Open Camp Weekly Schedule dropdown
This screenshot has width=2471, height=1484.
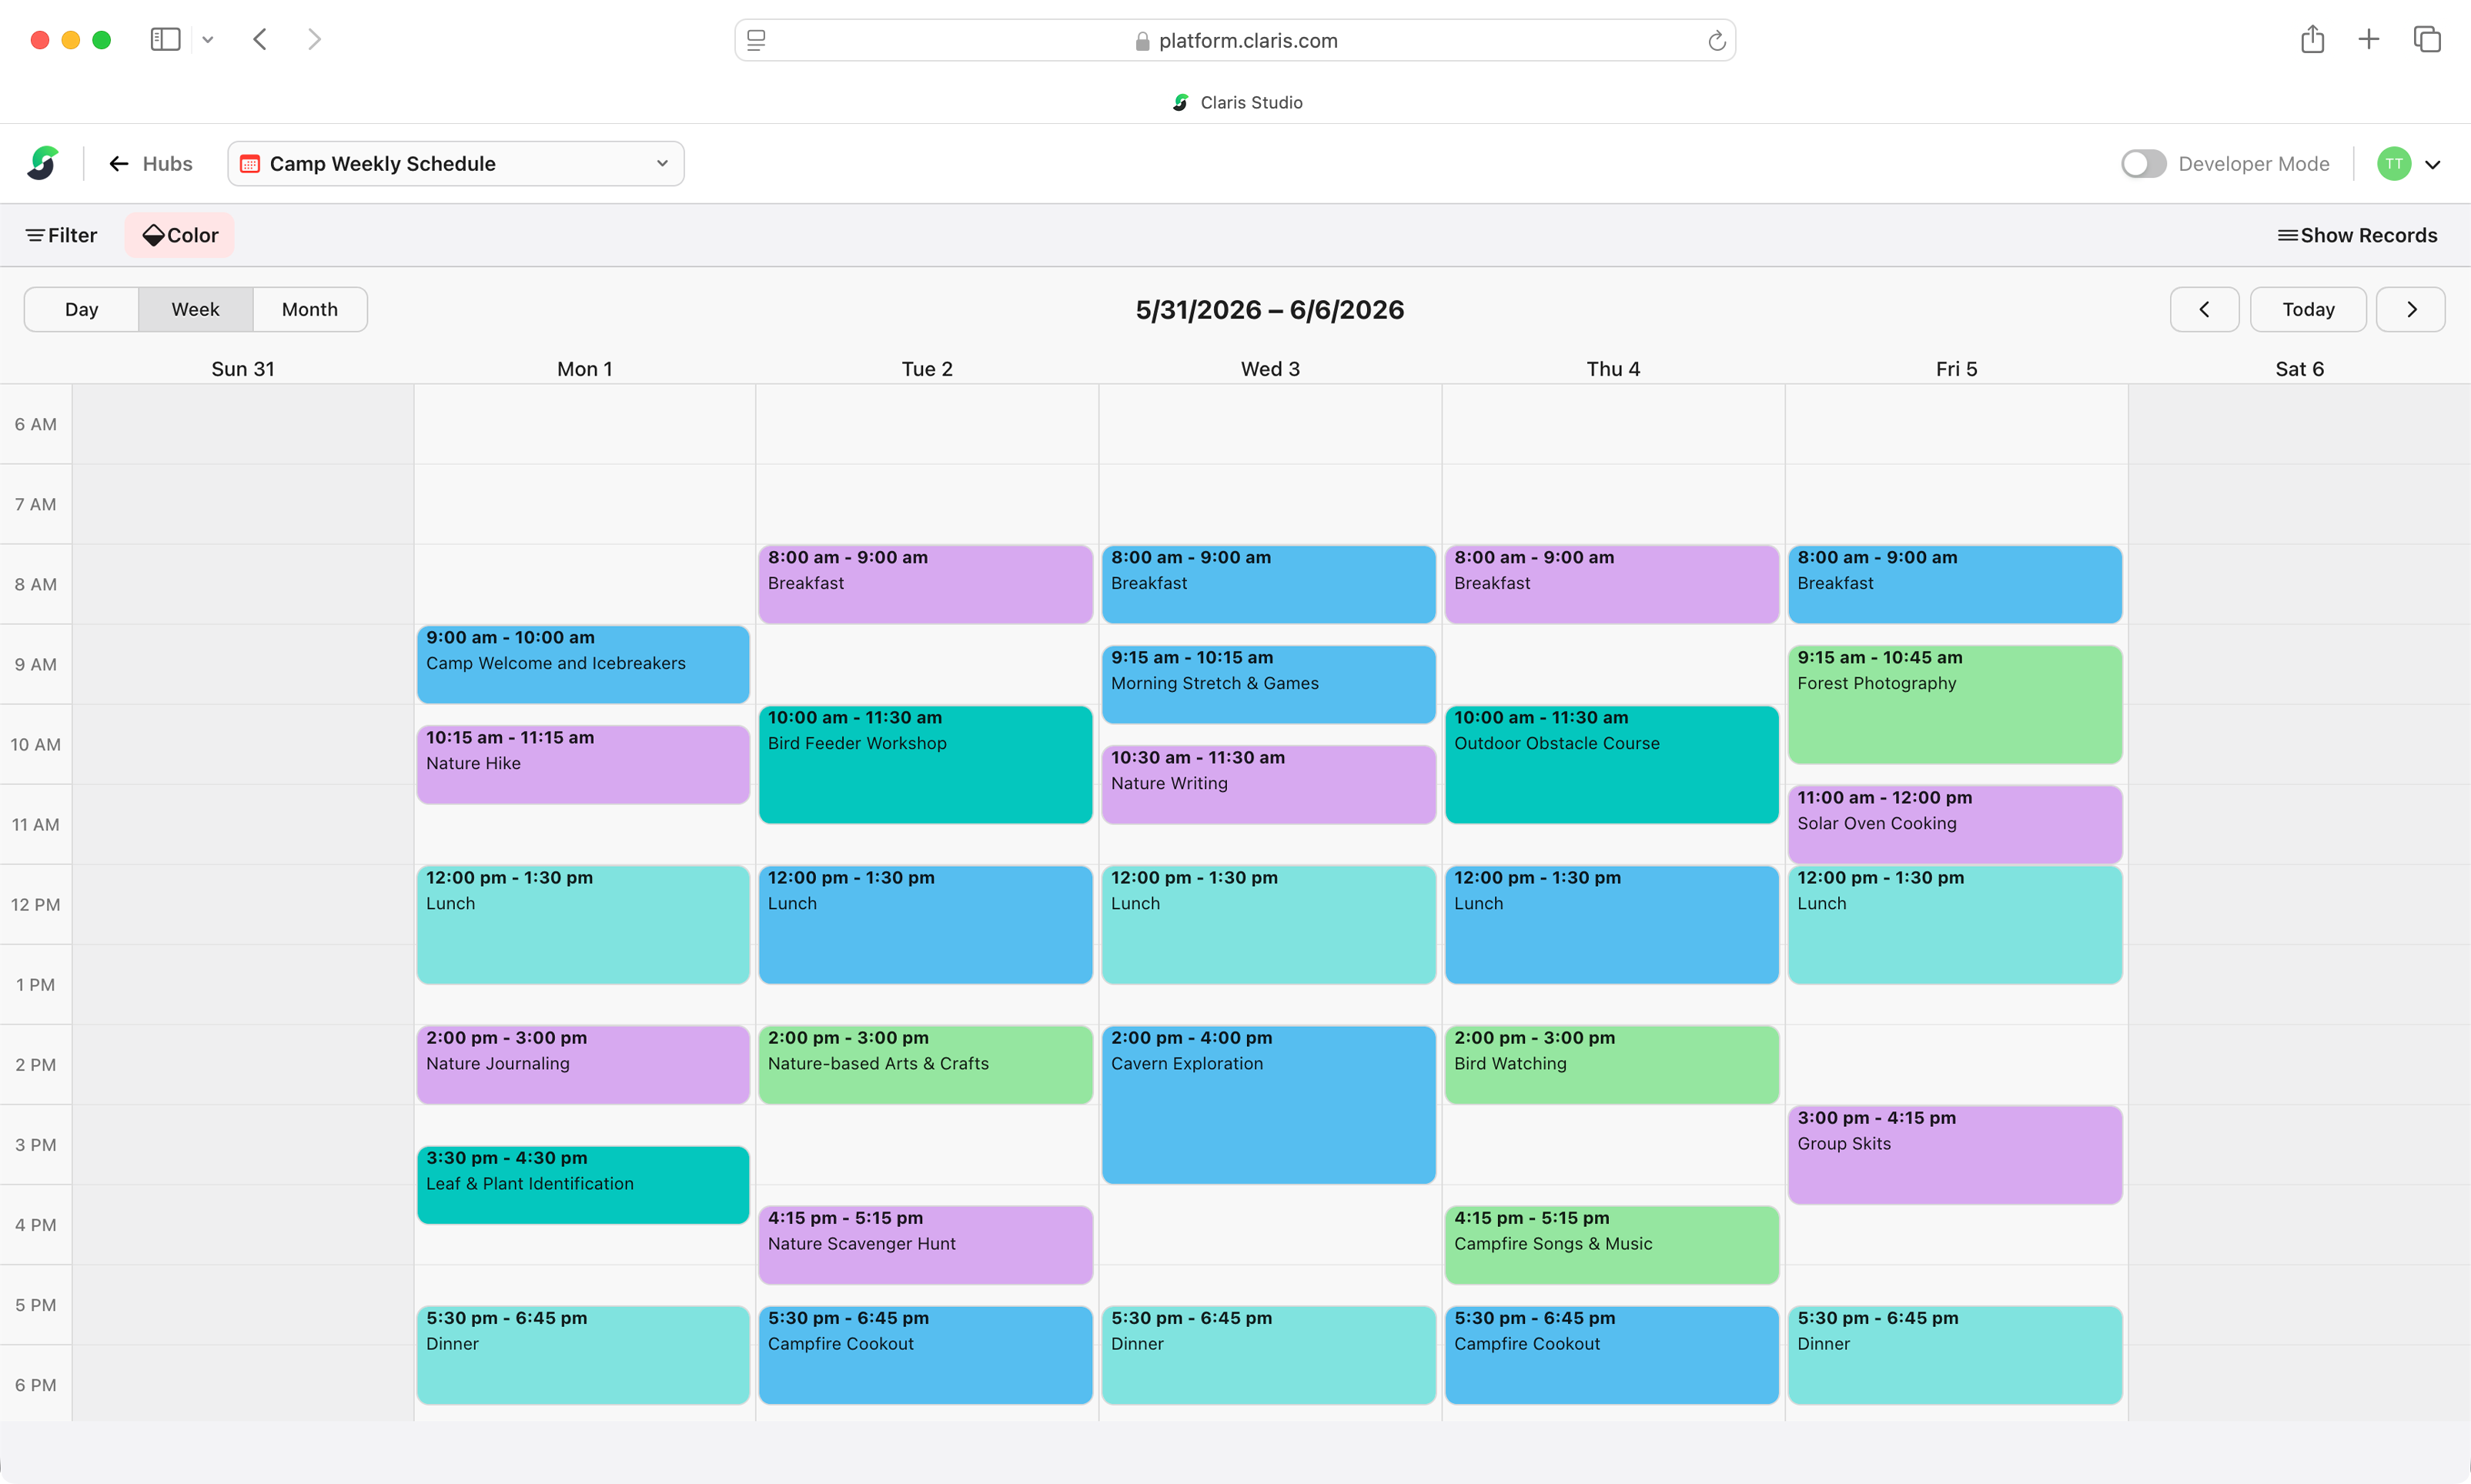coord(456,164)
